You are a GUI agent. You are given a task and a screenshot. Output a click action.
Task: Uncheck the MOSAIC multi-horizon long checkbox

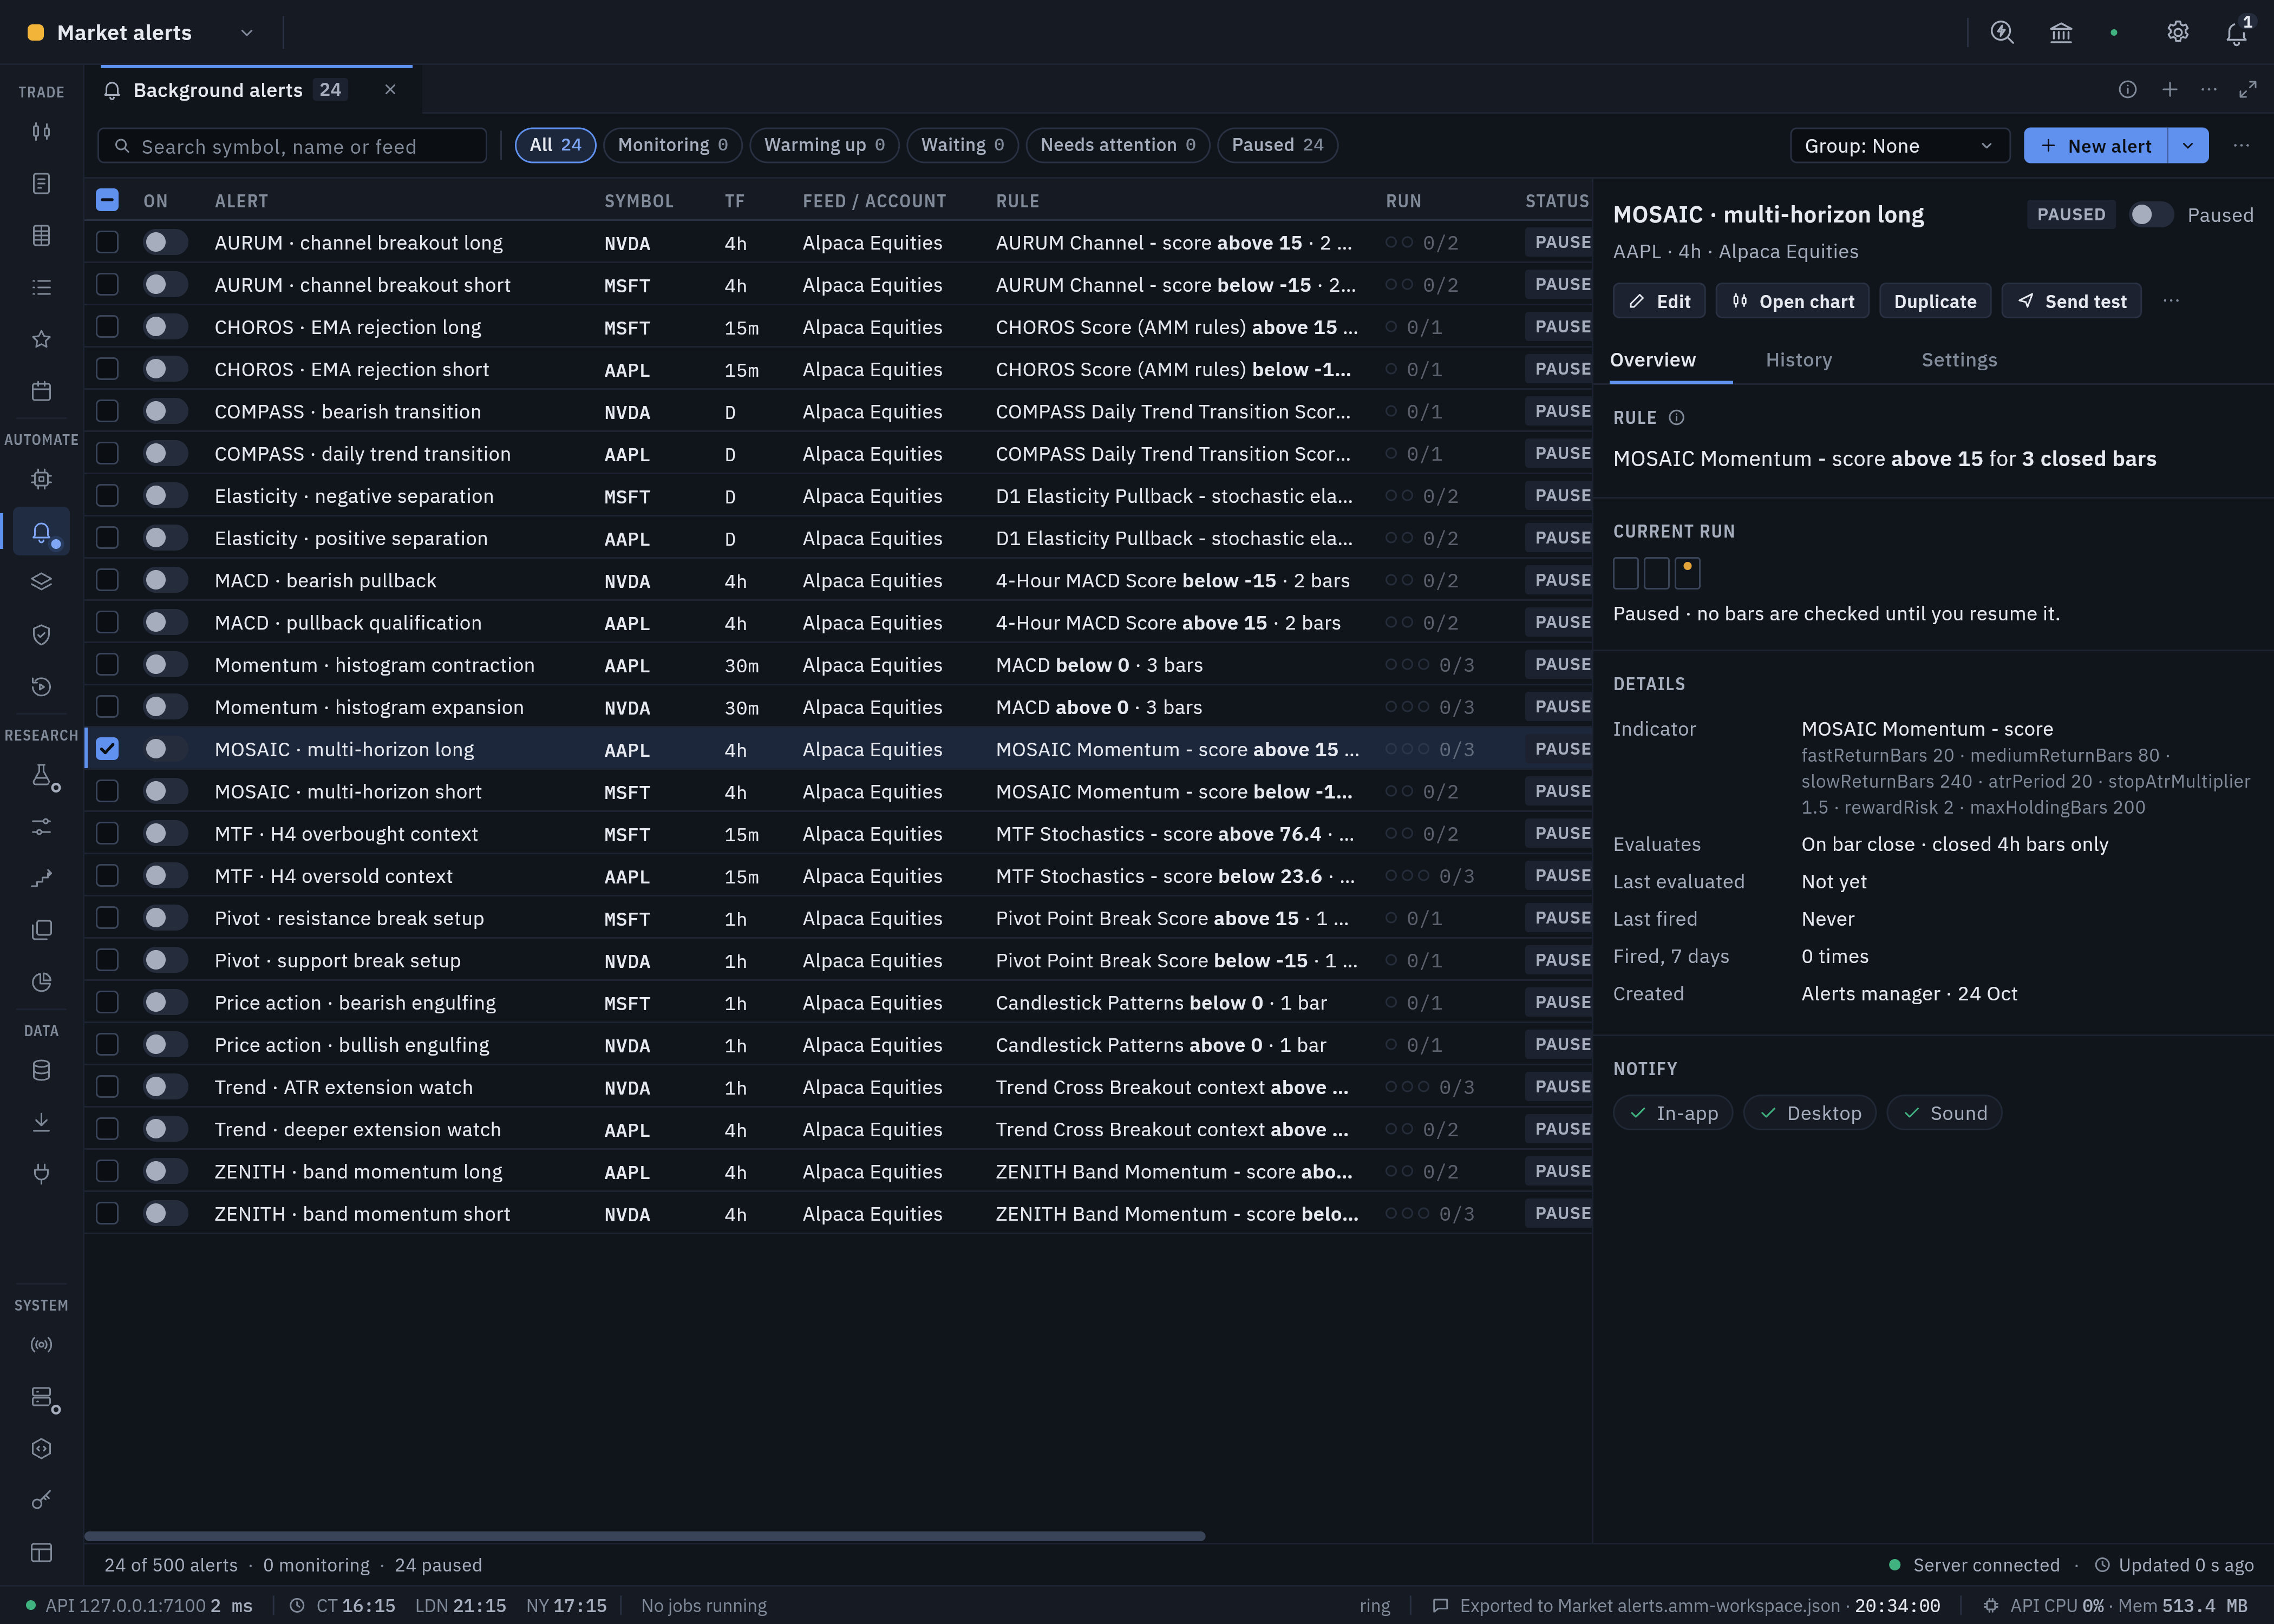[107, 749]
